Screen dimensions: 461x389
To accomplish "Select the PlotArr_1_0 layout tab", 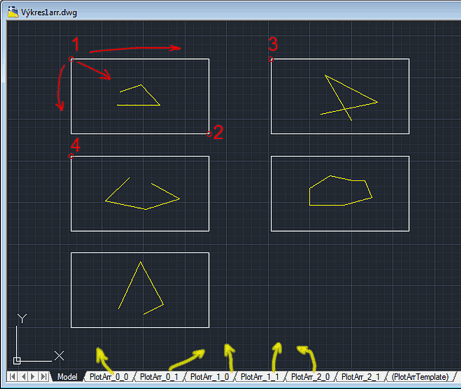I will (x=210, y=377).
